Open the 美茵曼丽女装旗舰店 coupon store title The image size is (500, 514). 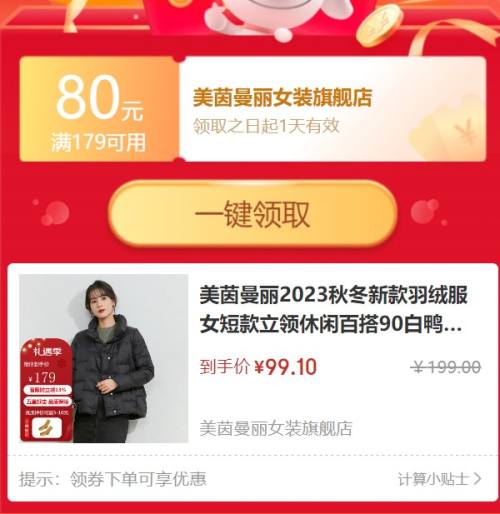click(282, 97)
